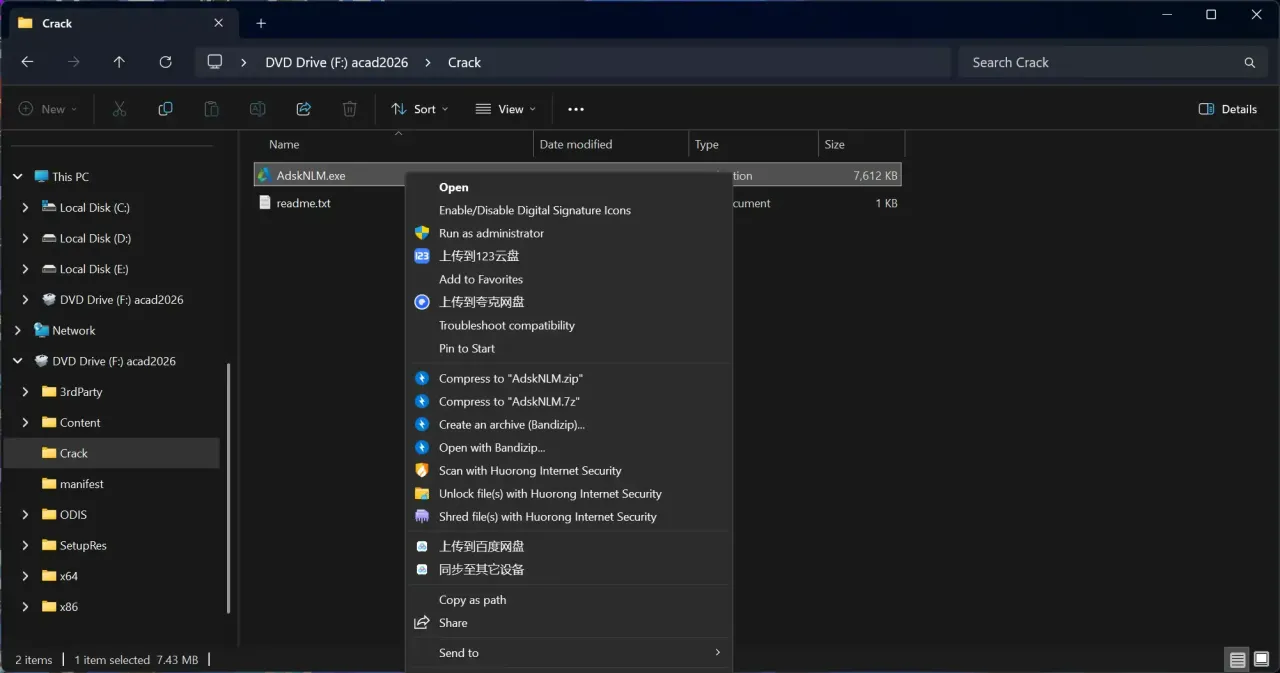Open the See more three-dots menu

coord(576,109)
